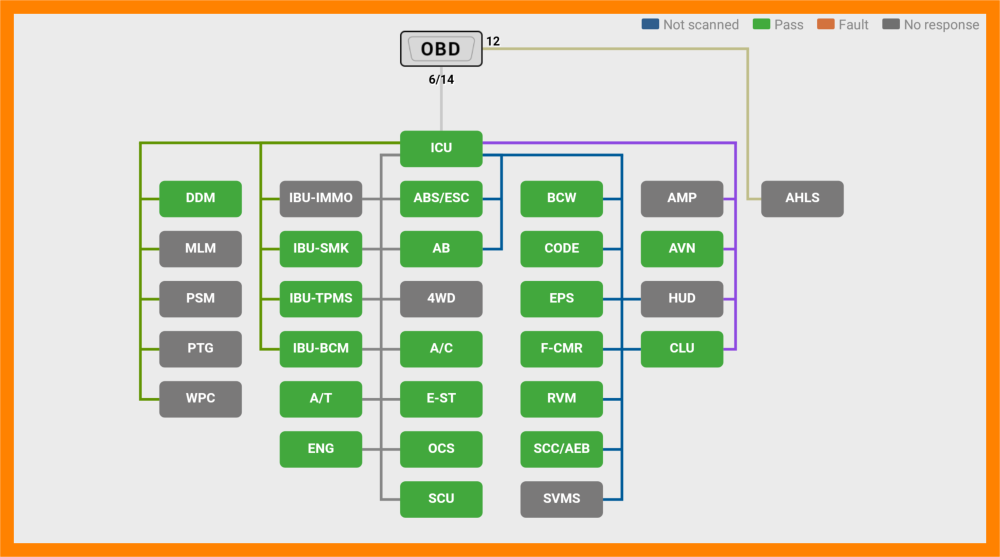The width and height of the screenshot is (1000, 557).
Task: Click the 'Not scanned' legend label
Action: [701, 25]
